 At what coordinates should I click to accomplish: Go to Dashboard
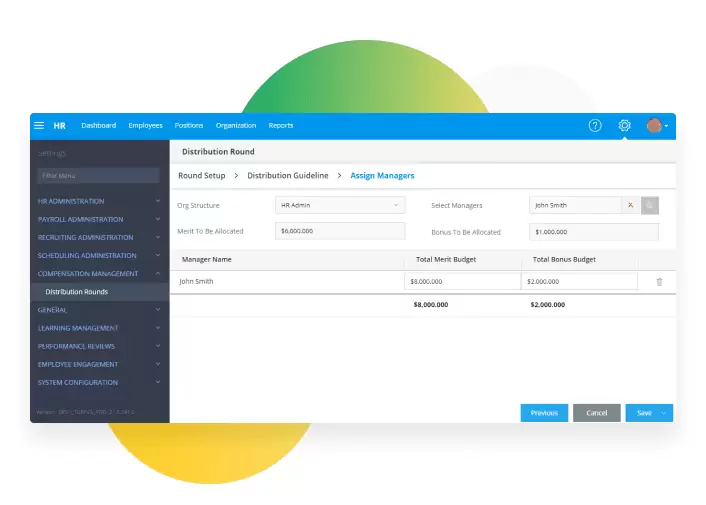(99, 126)
